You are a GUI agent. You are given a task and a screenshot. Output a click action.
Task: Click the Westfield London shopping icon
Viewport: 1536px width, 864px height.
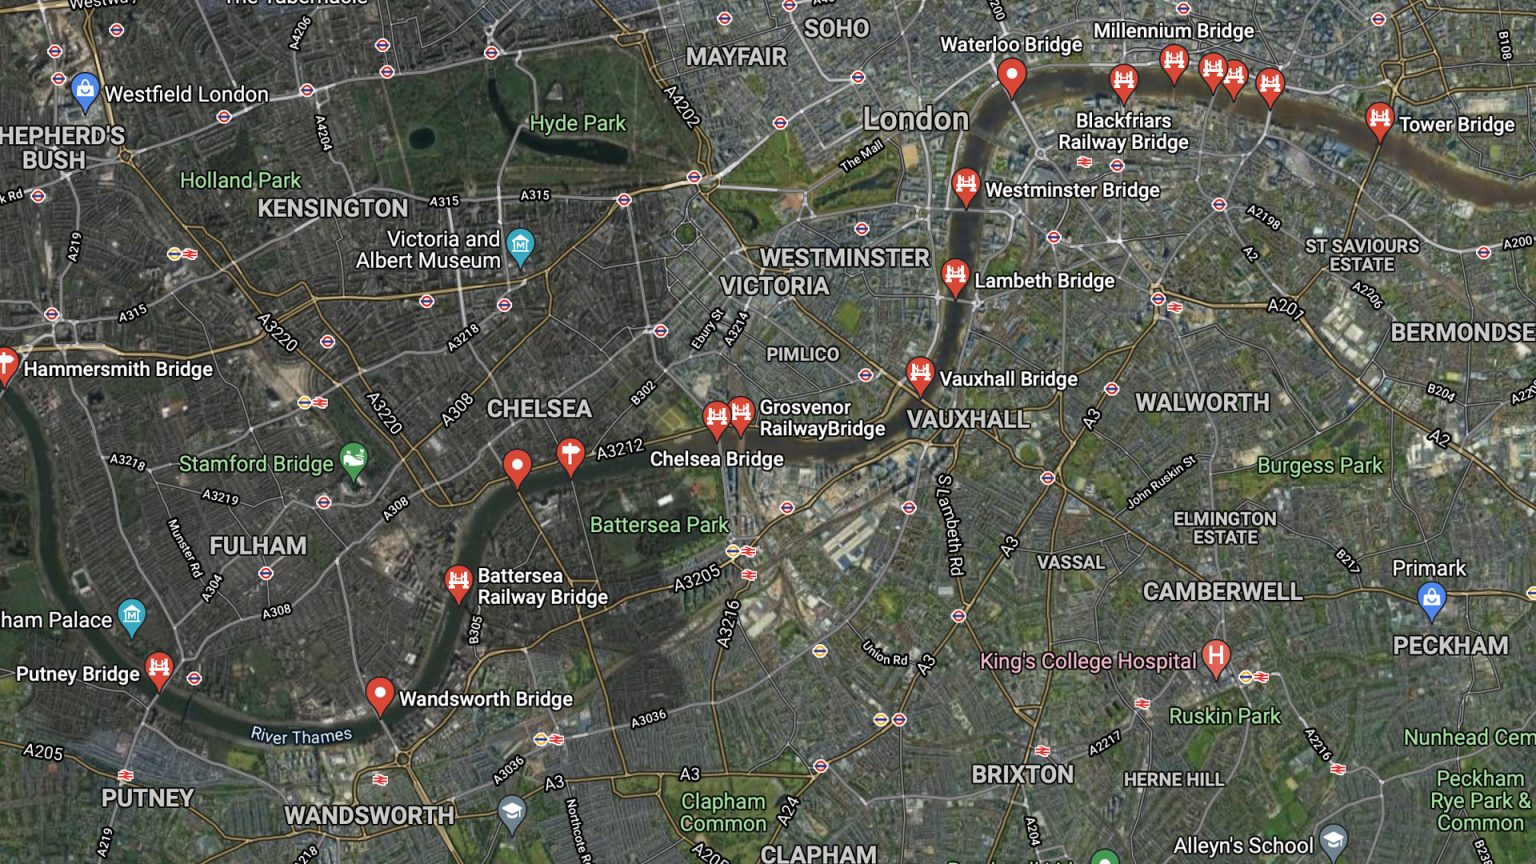86,92
